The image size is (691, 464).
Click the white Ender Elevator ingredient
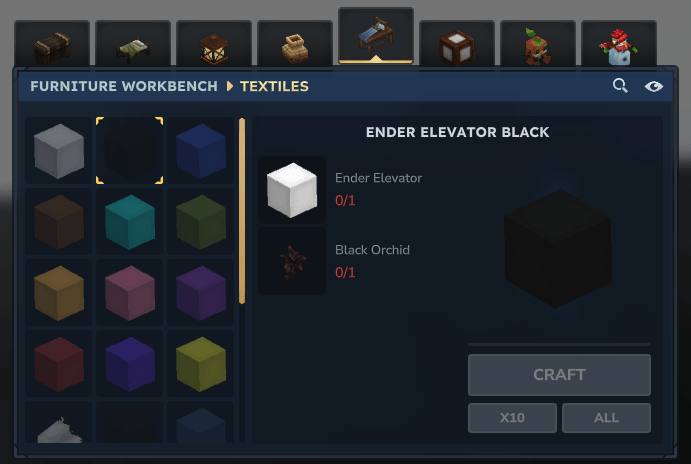[292, 190]
